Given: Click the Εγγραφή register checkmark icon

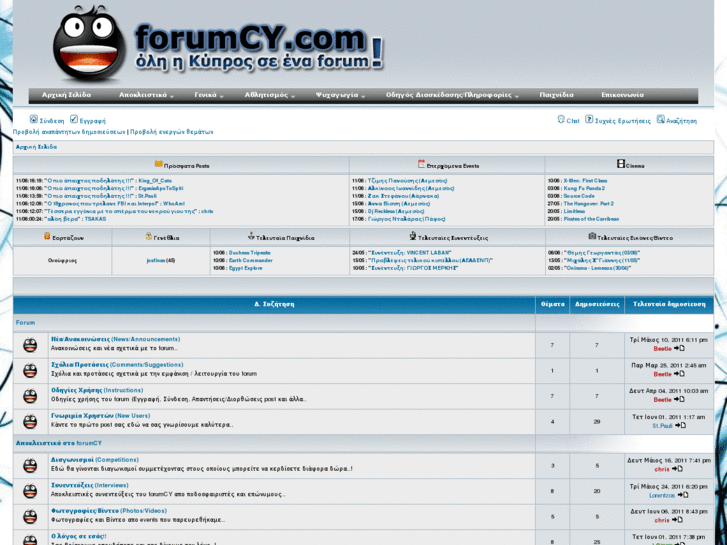Looking at the screenshot, I should (74, 119).
